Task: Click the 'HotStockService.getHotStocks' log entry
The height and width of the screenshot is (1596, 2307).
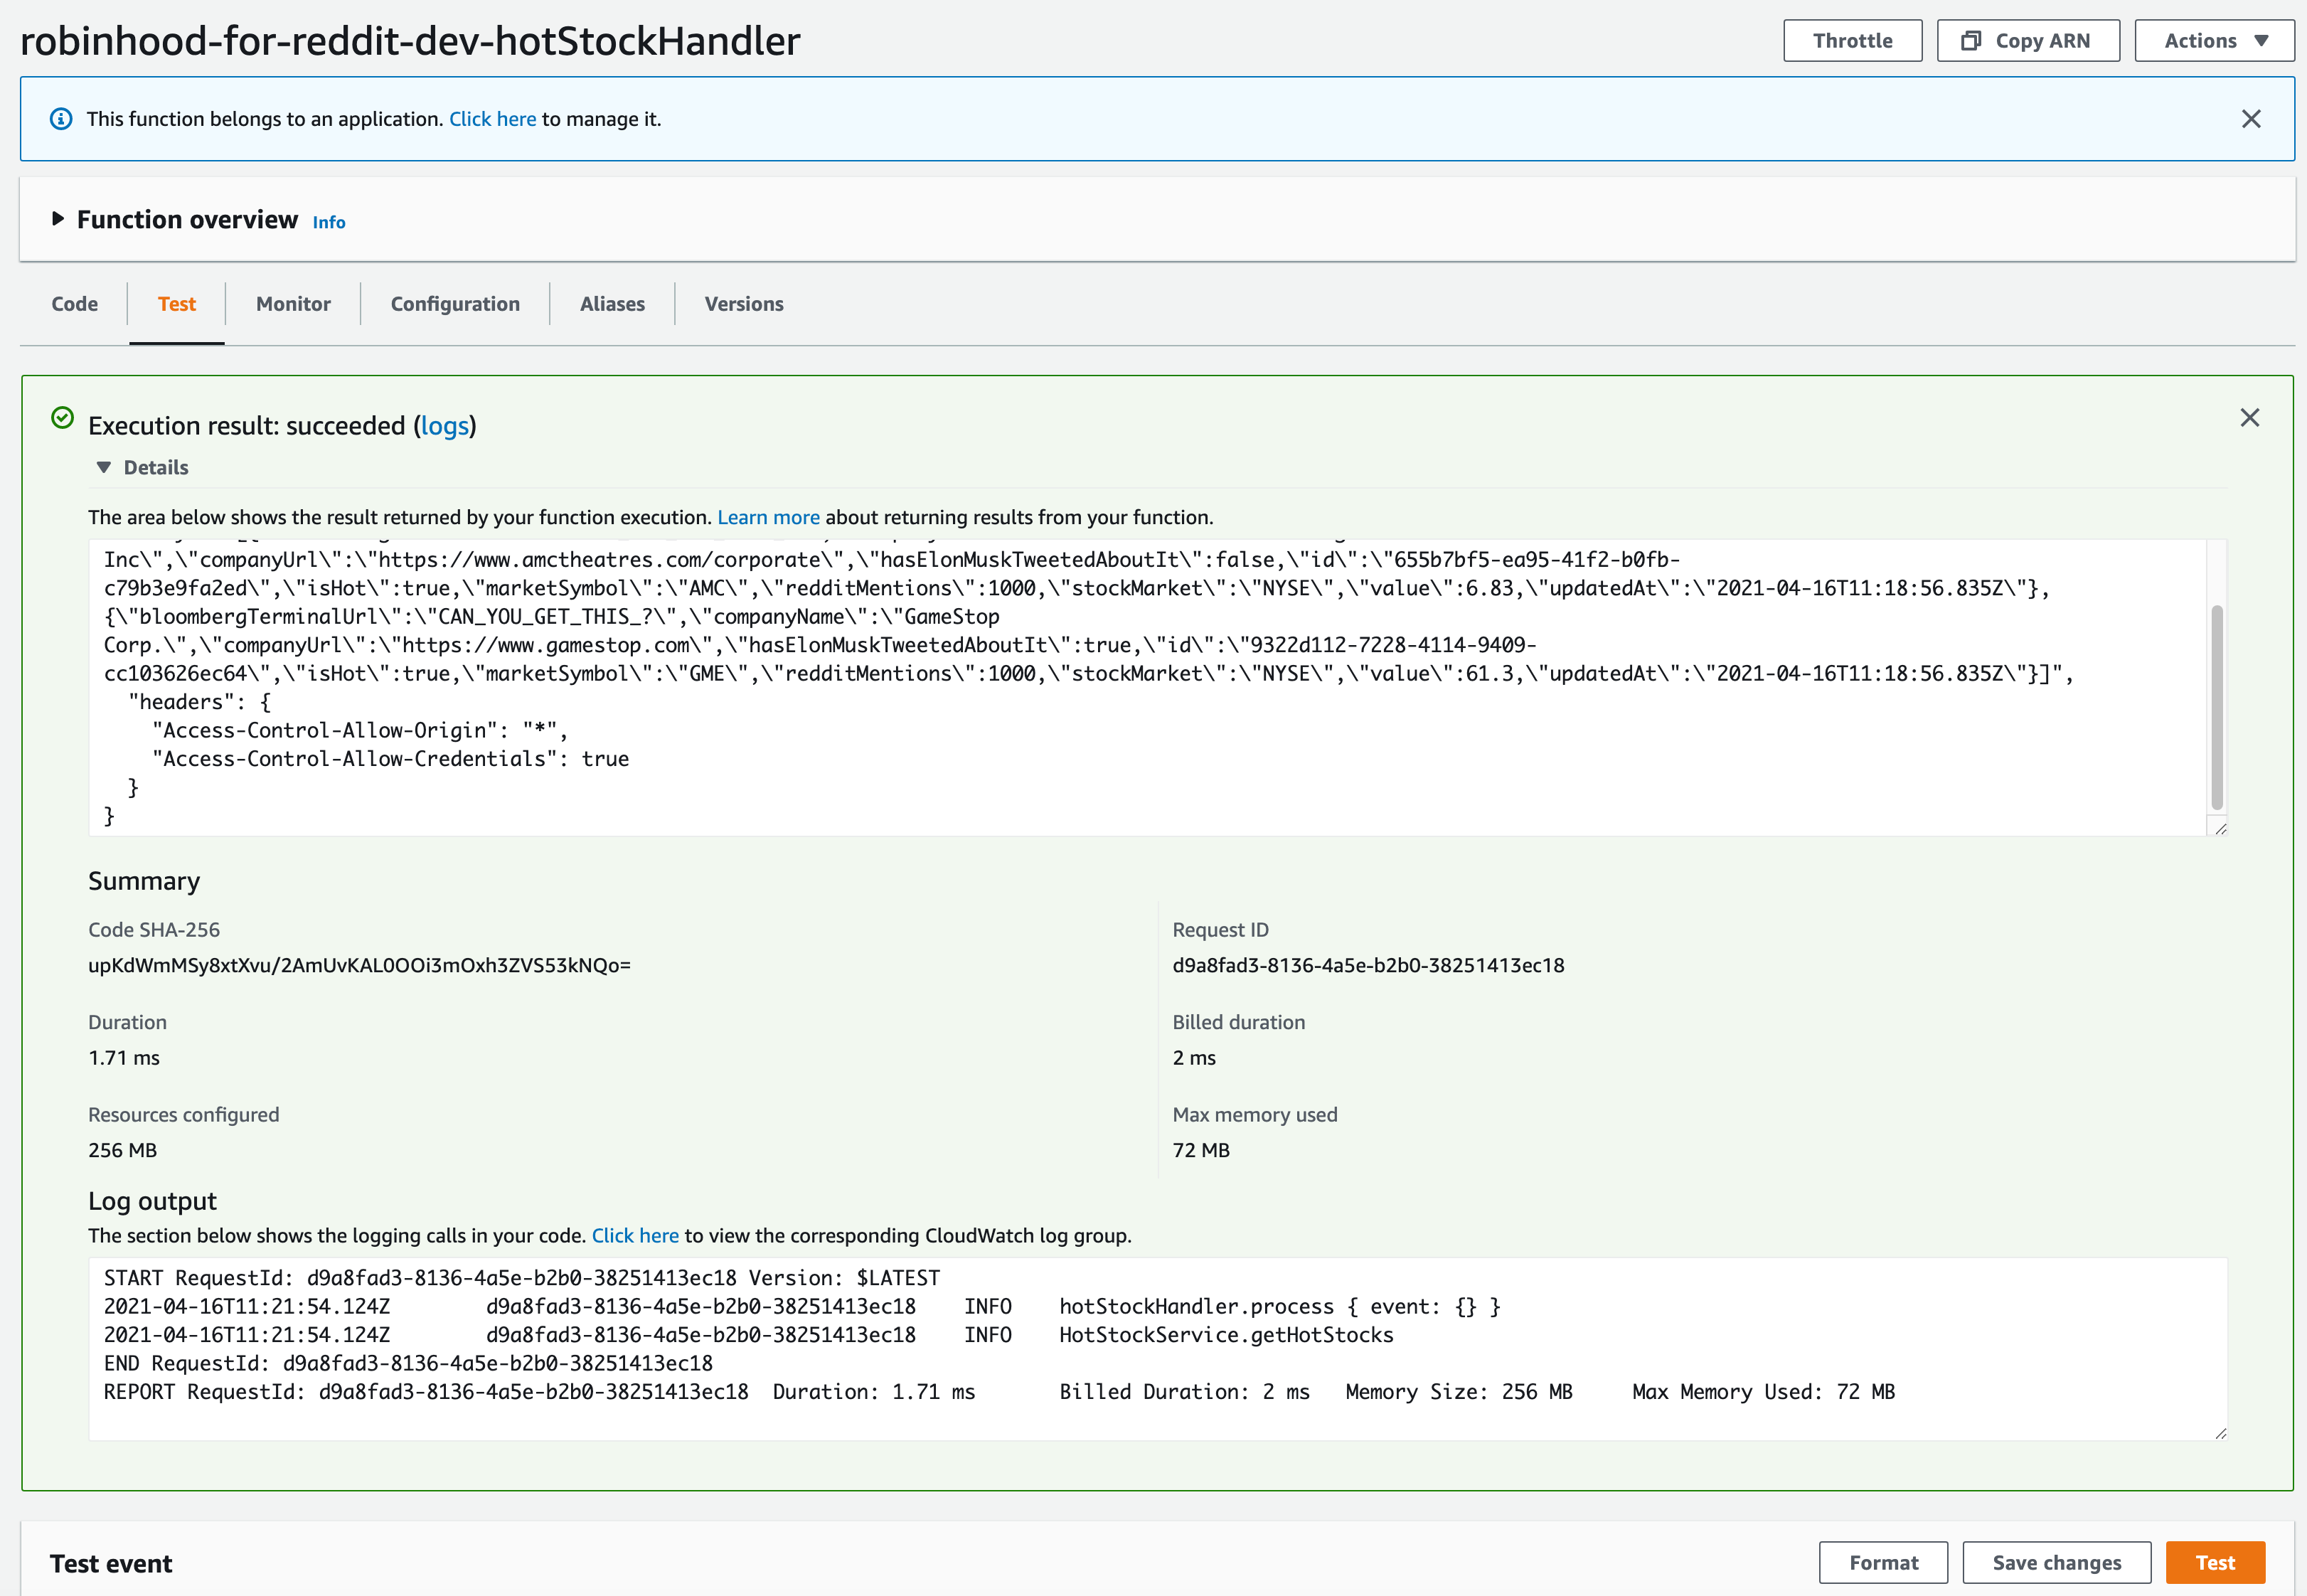Action: click(1226, 1334)
